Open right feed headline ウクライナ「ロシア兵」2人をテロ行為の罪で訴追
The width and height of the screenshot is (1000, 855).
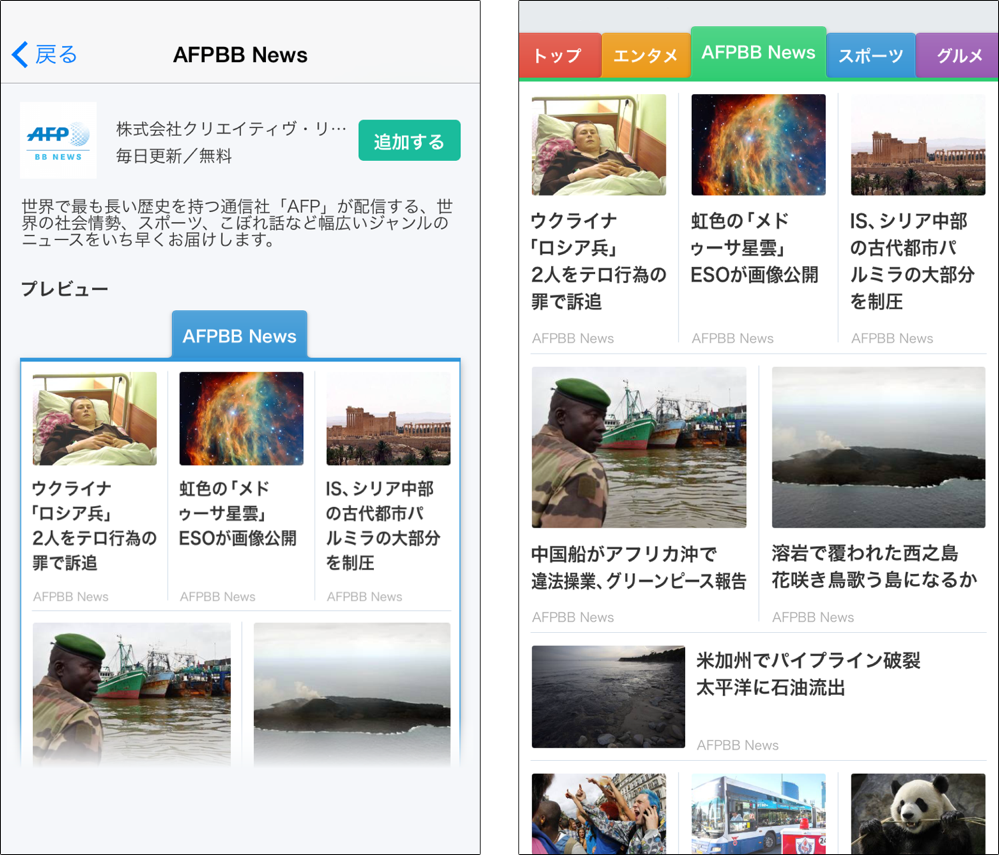599,261
